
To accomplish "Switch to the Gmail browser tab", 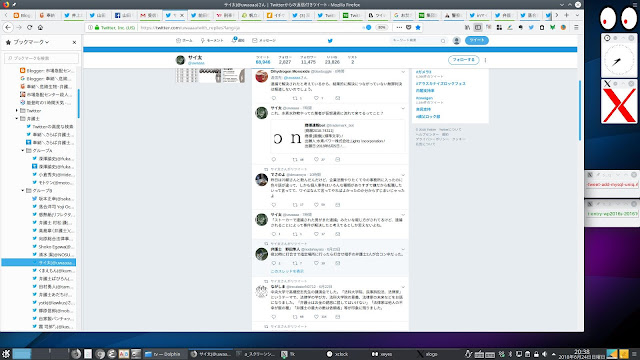I will pos(149,15).
